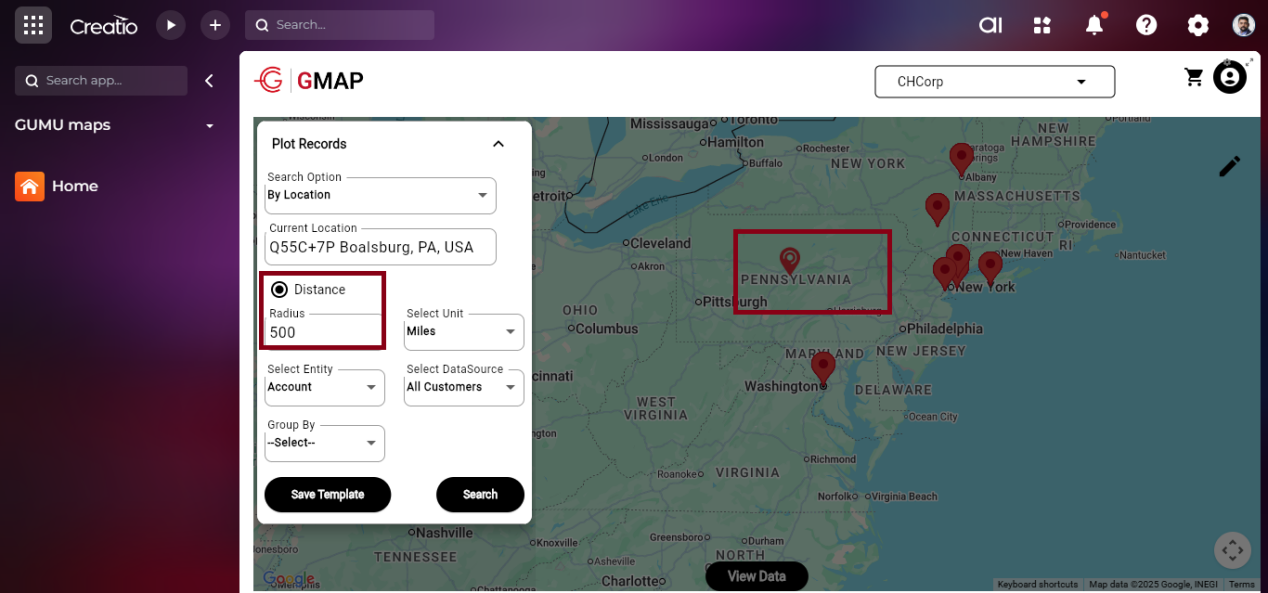
Task: Open the help question mark icon
Action: pos(1147,25)
